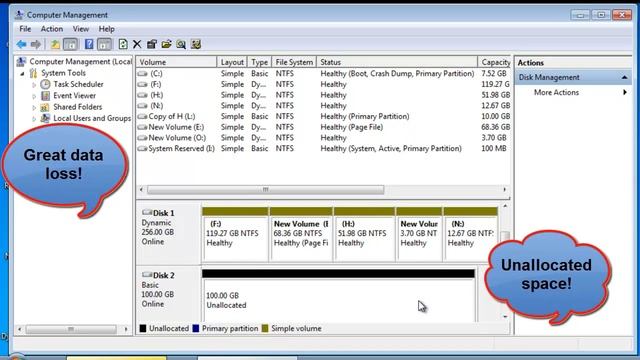Click the Open folder toolbar icon
The width and height of the screenshot is (640, 360).
coord(166,44)
